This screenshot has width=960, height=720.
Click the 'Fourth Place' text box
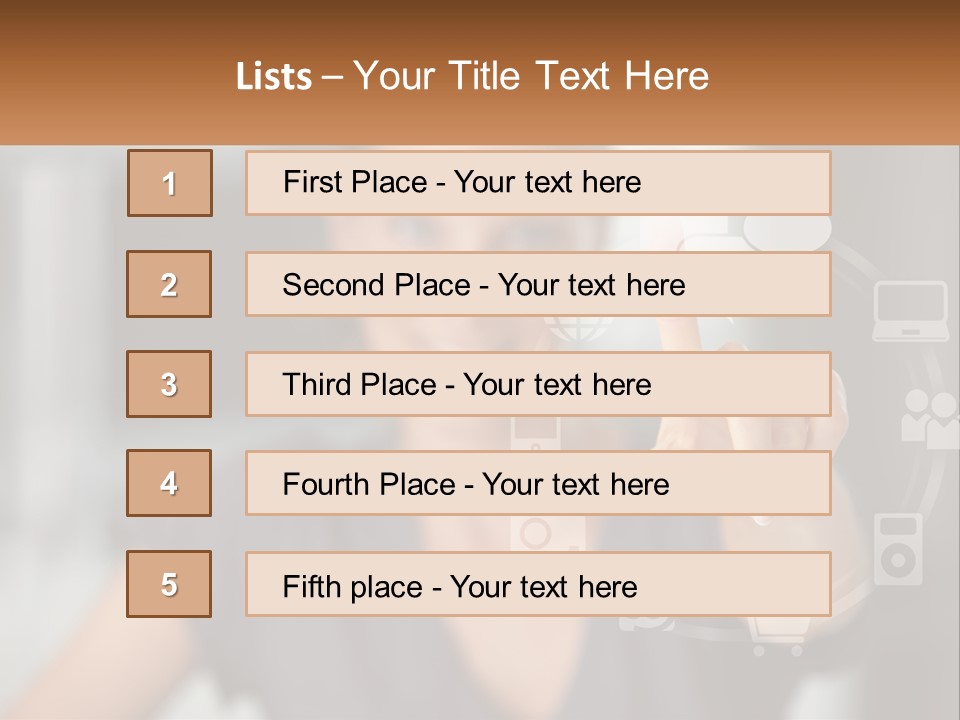(x=538, y=484)
